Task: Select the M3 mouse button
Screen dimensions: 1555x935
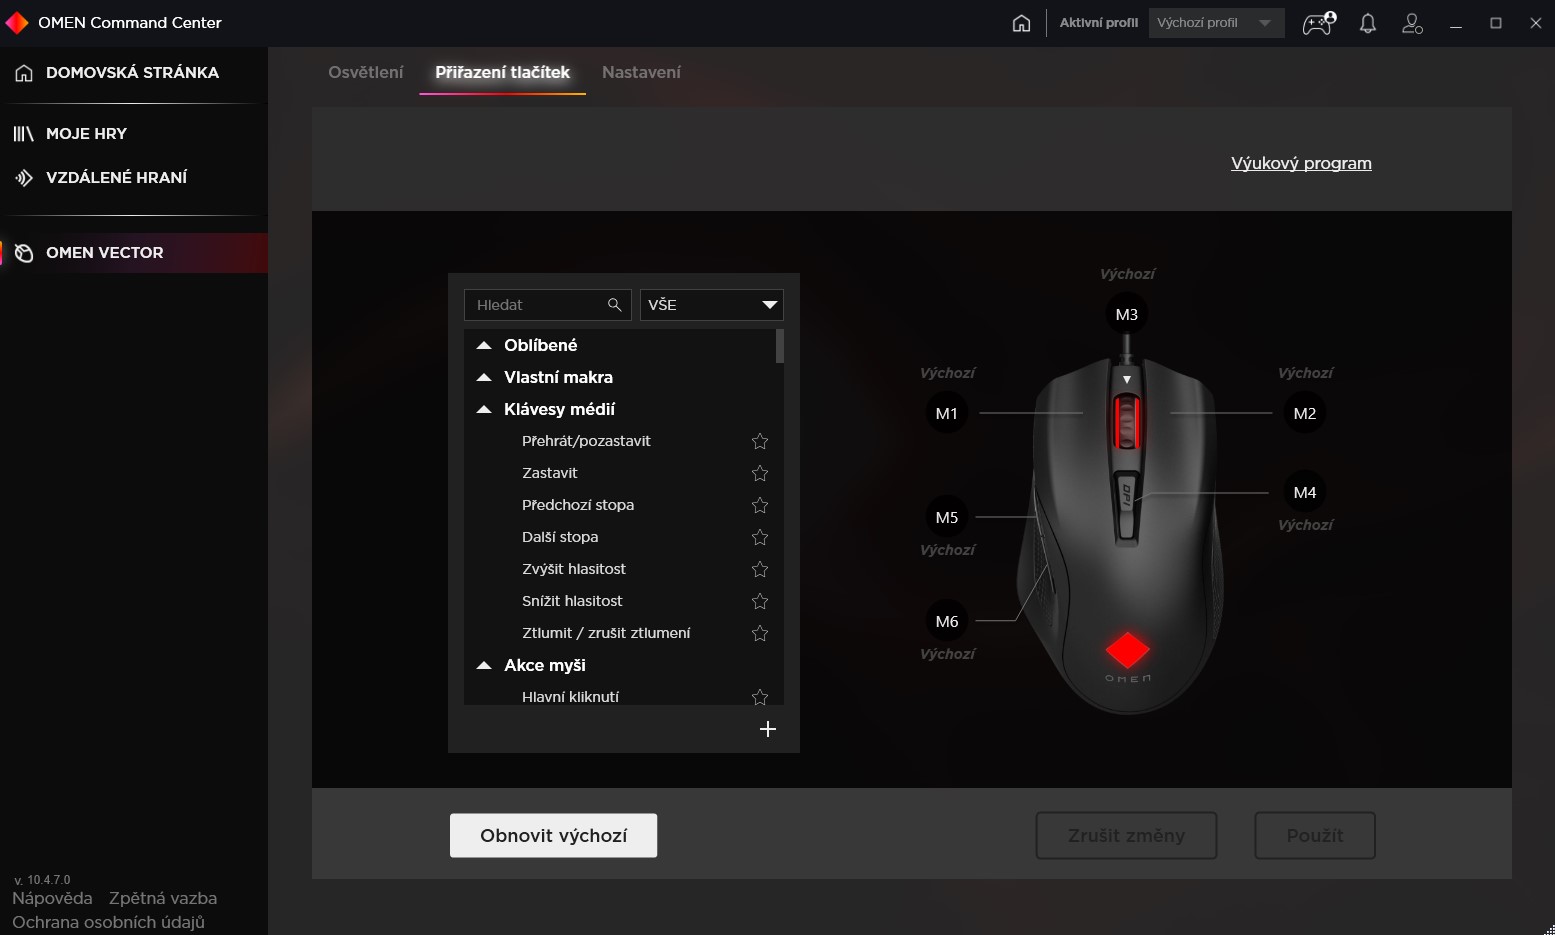Action: coord(1126,314)
